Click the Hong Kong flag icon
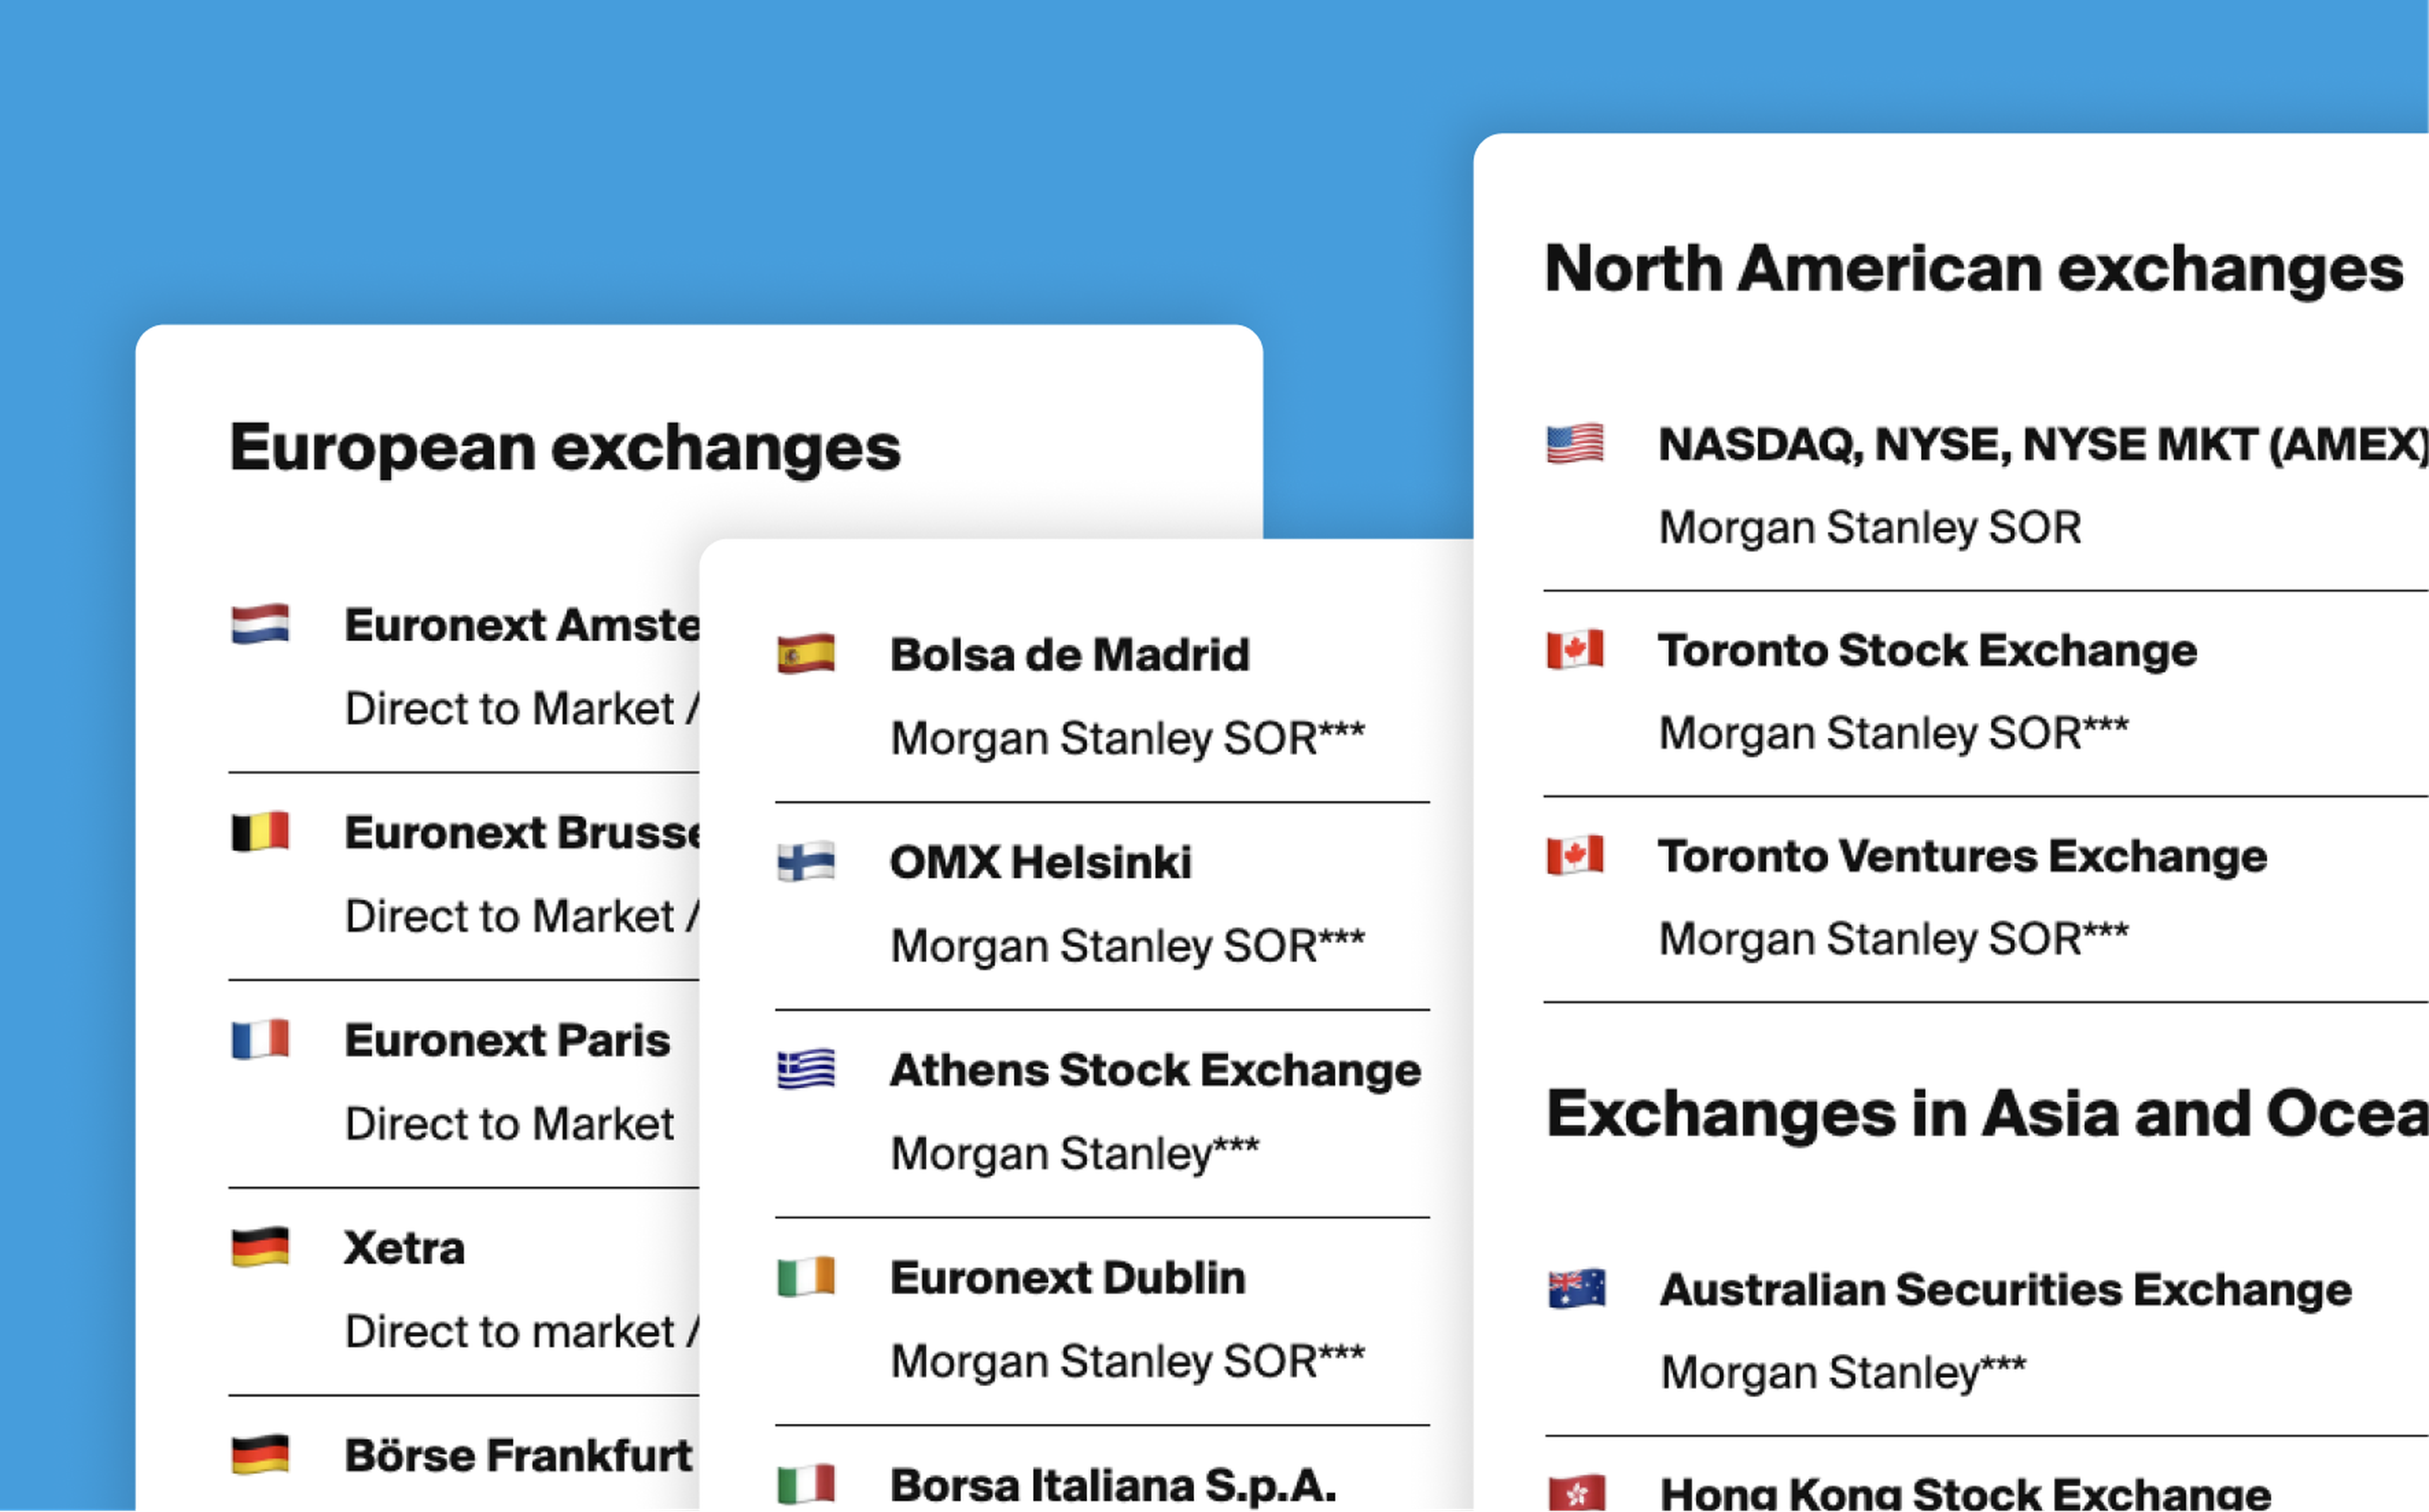 click(x=1577, y=1493)
